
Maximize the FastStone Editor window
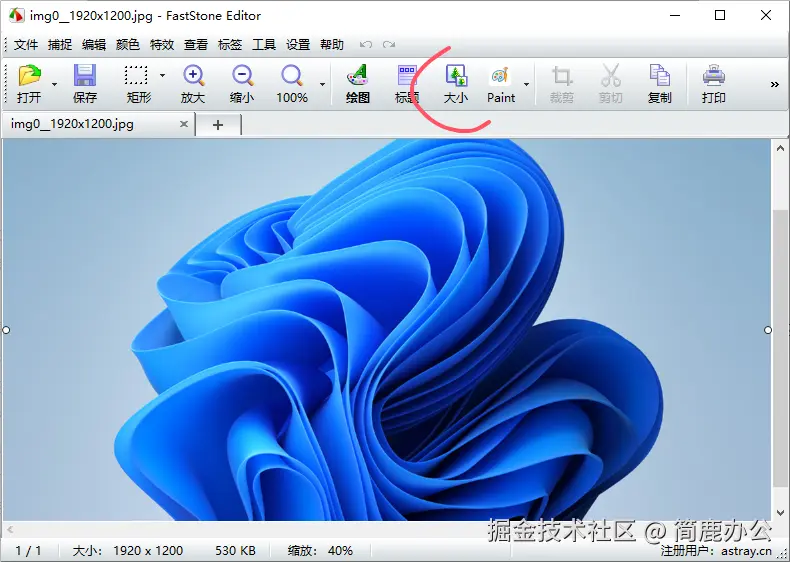pyautogui.click(x=720, y=15)
